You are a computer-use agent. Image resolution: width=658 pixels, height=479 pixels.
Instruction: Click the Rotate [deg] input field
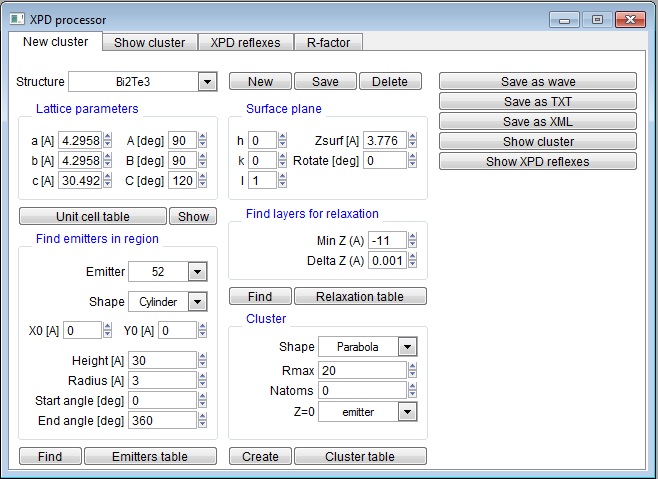[x=385, y=160]
